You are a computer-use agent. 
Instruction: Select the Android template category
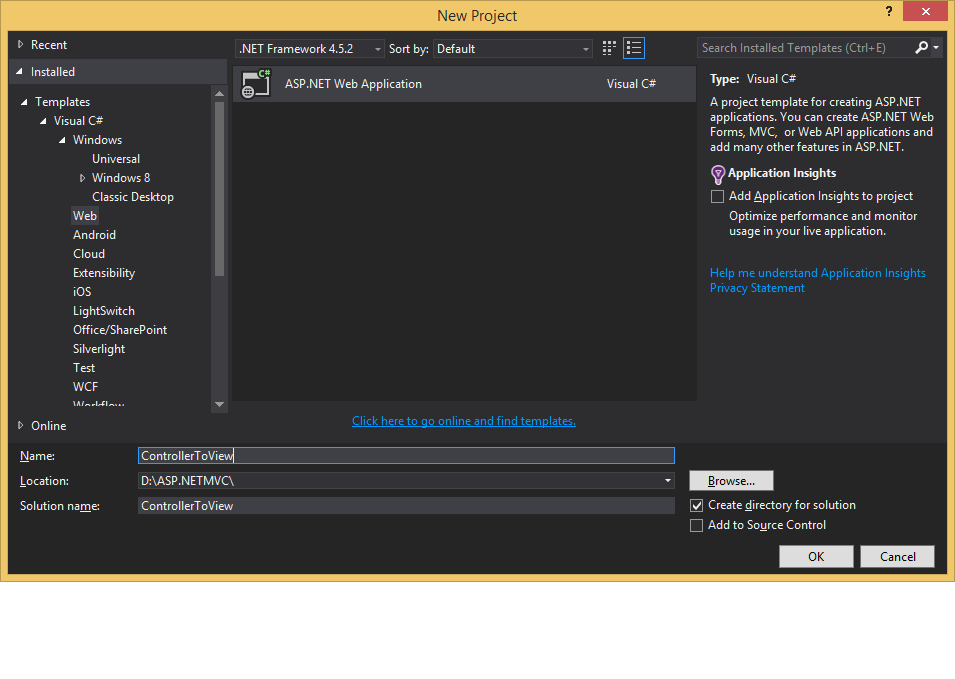pos(94,234)
